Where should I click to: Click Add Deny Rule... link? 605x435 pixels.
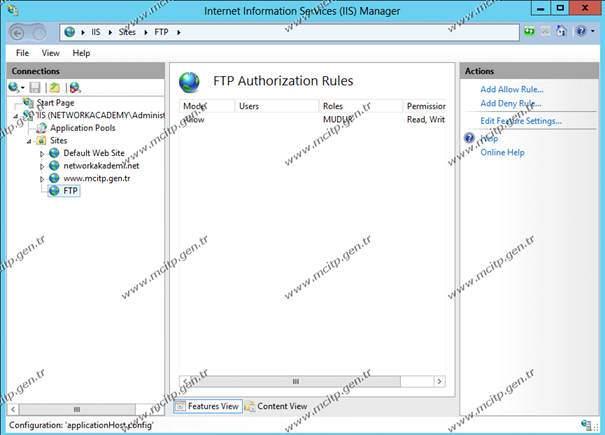[x=510, y=103]
